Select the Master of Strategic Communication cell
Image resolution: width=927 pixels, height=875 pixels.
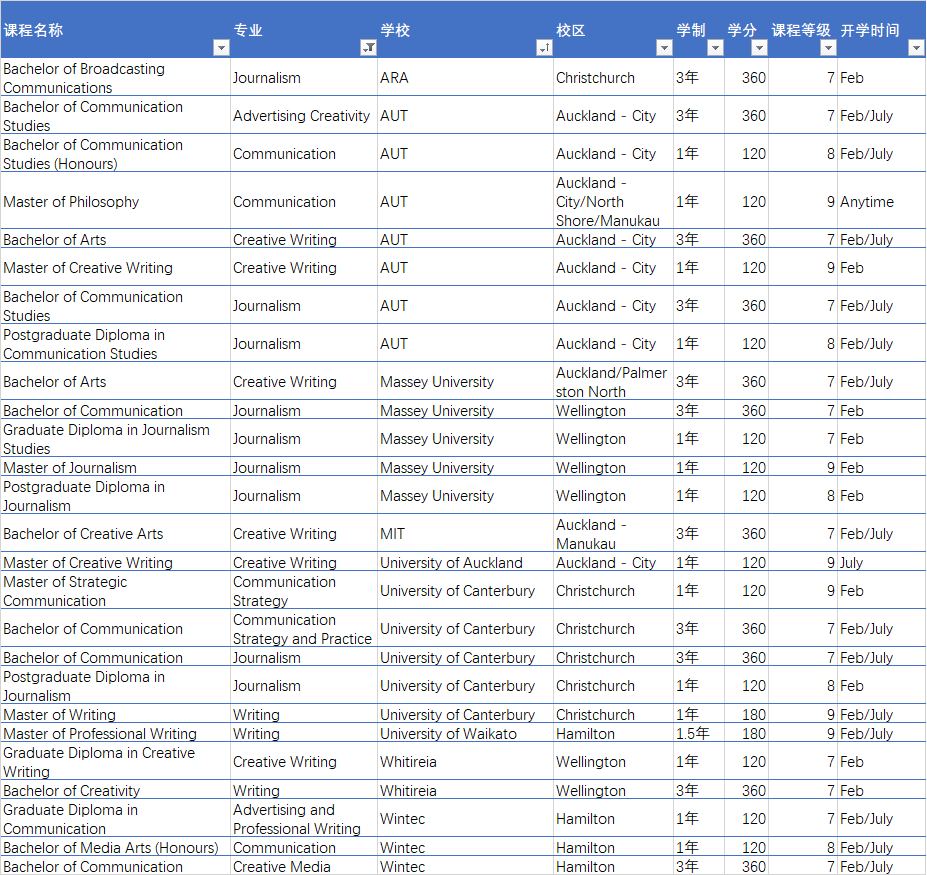click(115, 591)
